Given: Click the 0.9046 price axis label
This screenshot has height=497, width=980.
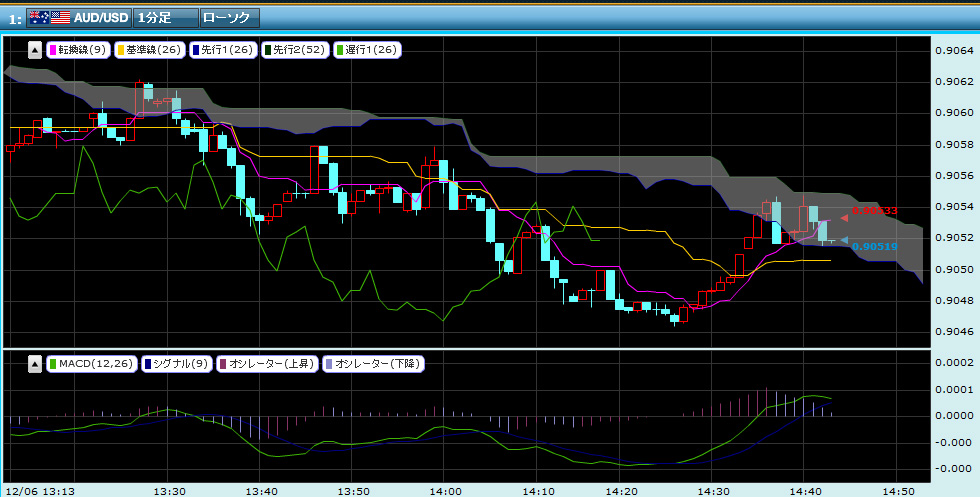Looking at the screenshot, I should [954, 332].
